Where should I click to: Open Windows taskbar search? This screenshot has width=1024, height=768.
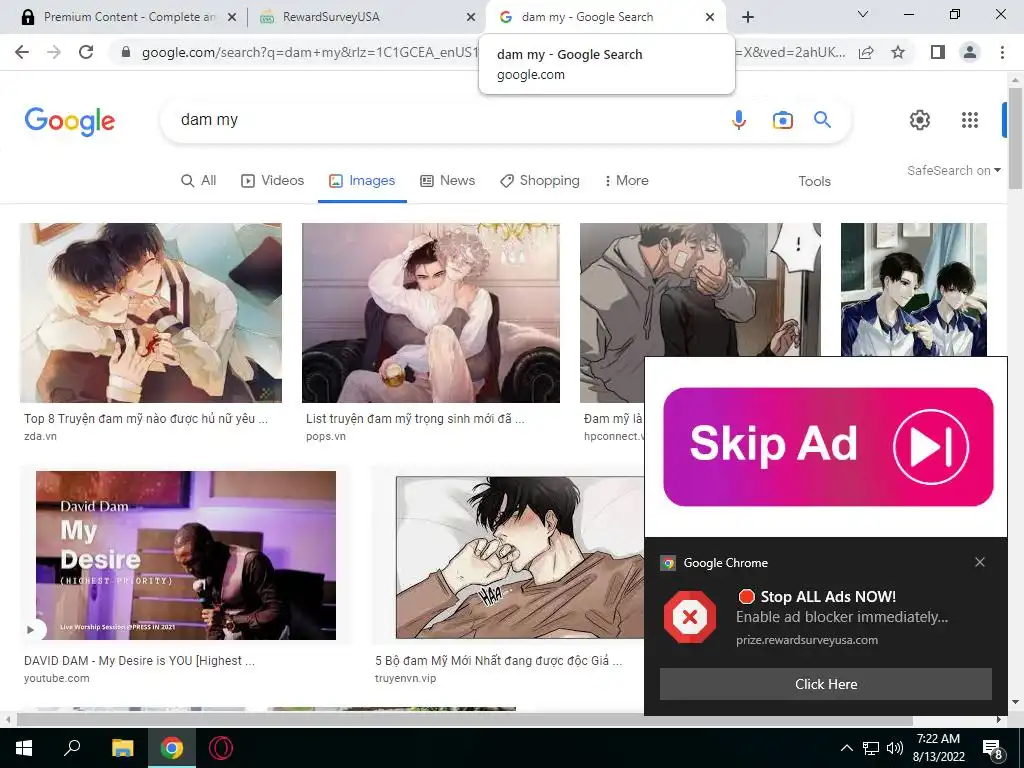click(x=72, y=748)
